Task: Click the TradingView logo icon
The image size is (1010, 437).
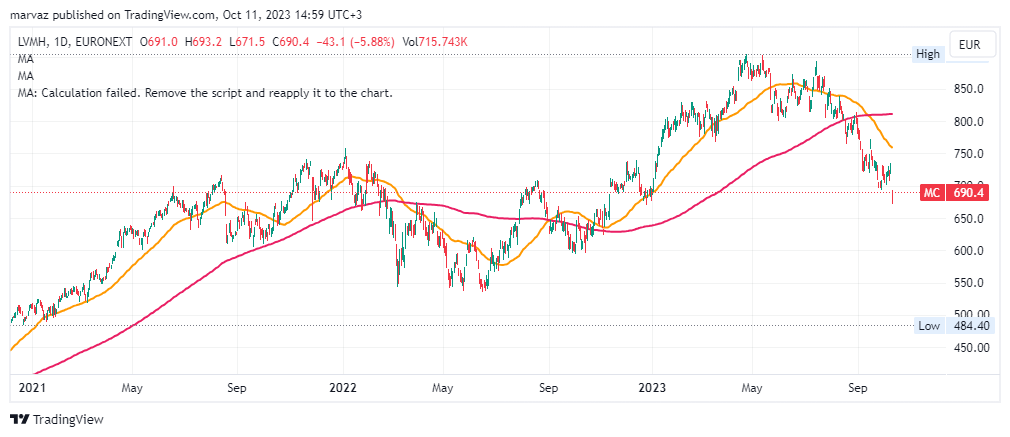Action: tap(20, 420)
